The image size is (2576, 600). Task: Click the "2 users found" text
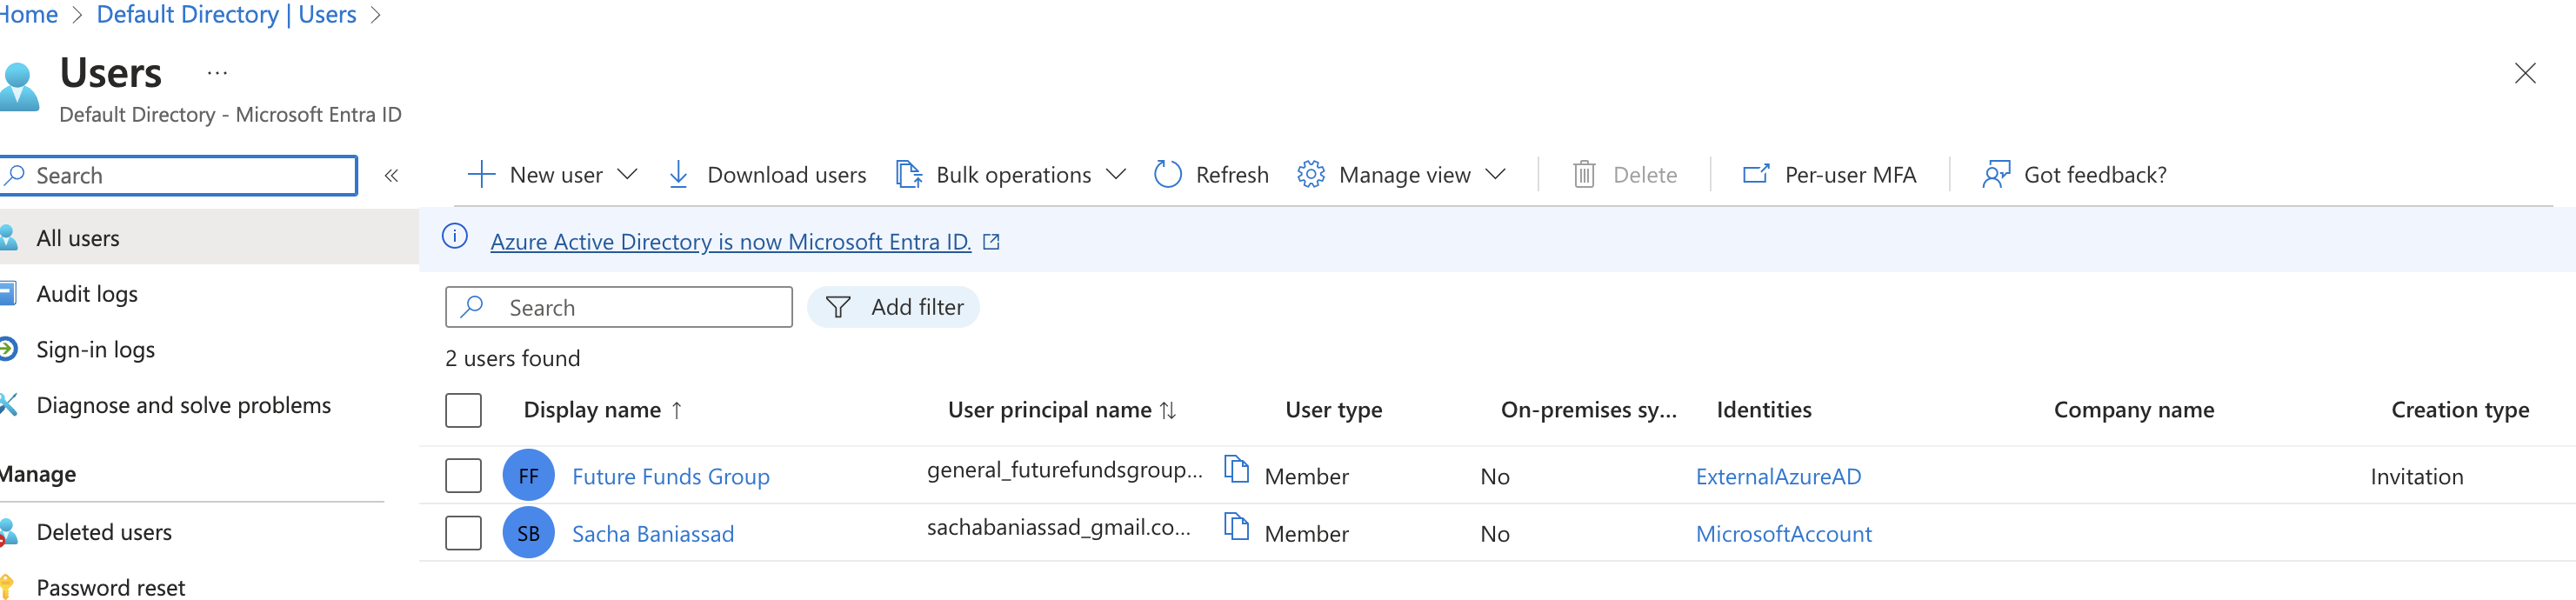click(x=512, y=359)
